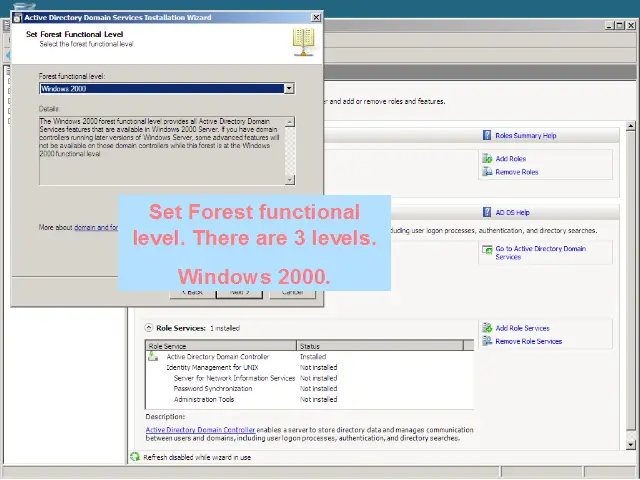Select Identity Management for UNIX row
This screenshot has width=640, height=480.
click(309, 367)
